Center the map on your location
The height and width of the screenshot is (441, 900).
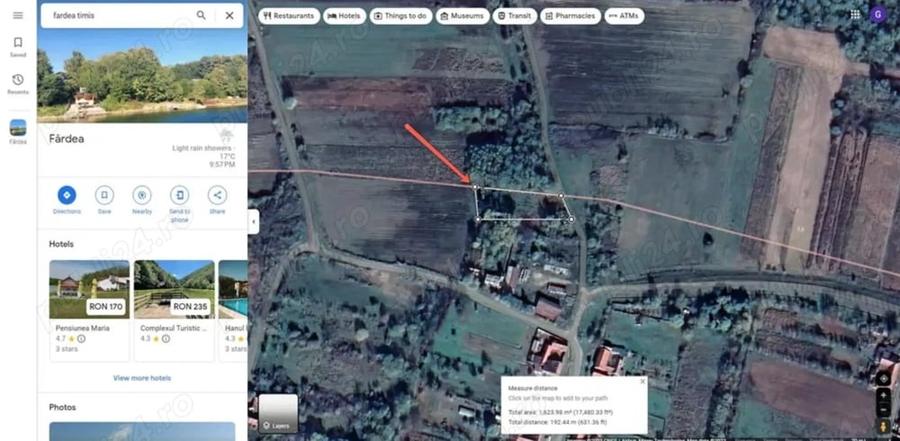pos(883,378)
